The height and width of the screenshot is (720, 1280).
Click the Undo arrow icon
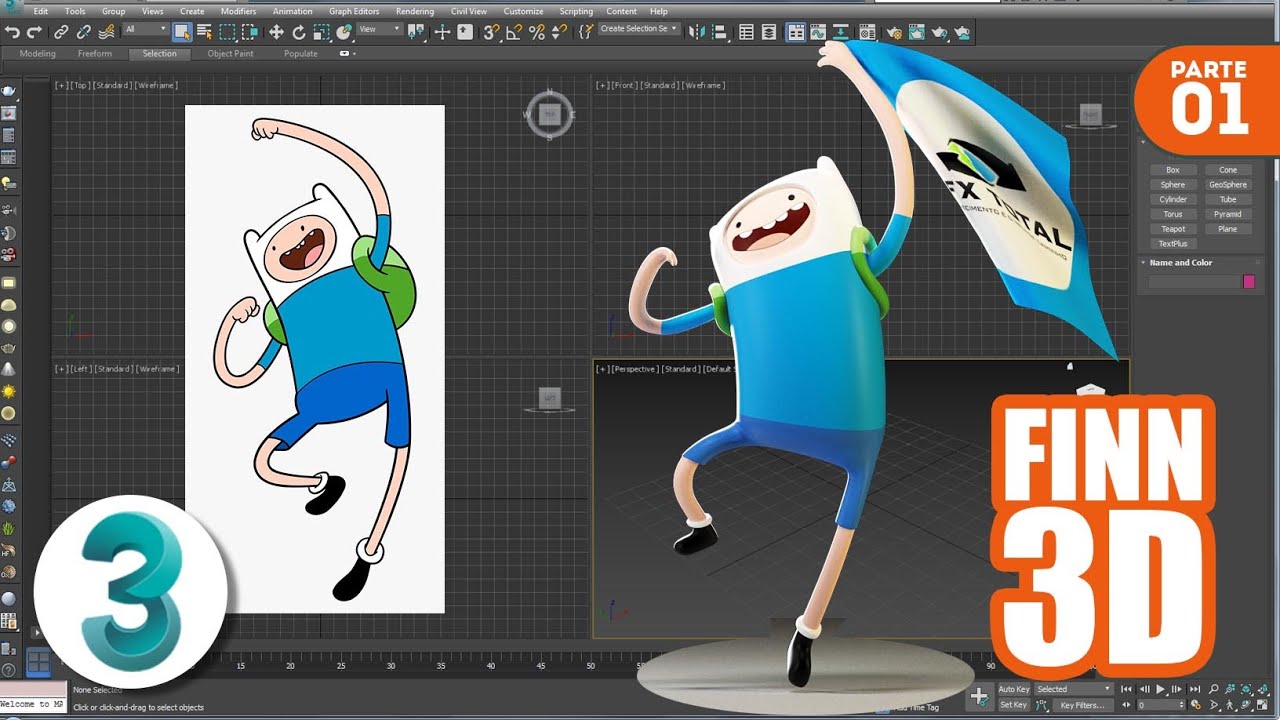(x=12, y=32)
